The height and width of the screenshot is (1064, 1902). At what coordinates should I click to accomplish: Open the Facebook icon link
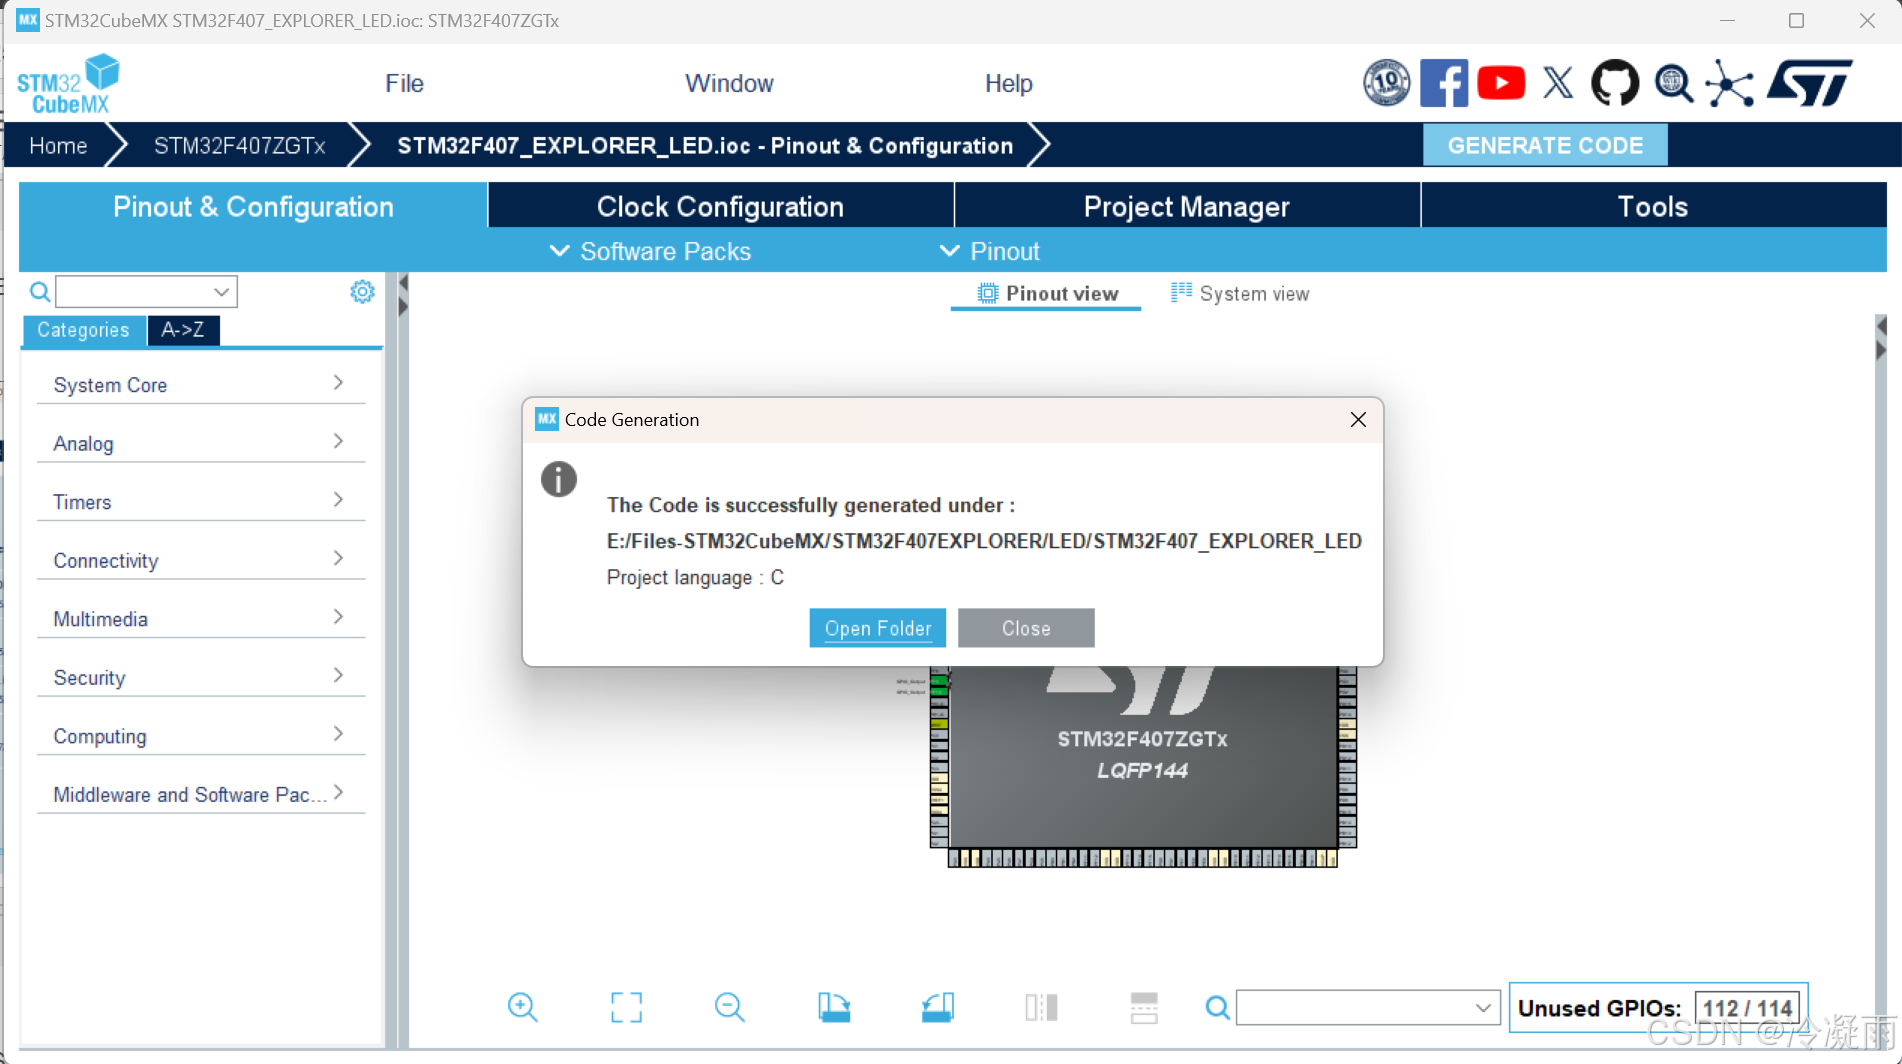click(1444, 83)
